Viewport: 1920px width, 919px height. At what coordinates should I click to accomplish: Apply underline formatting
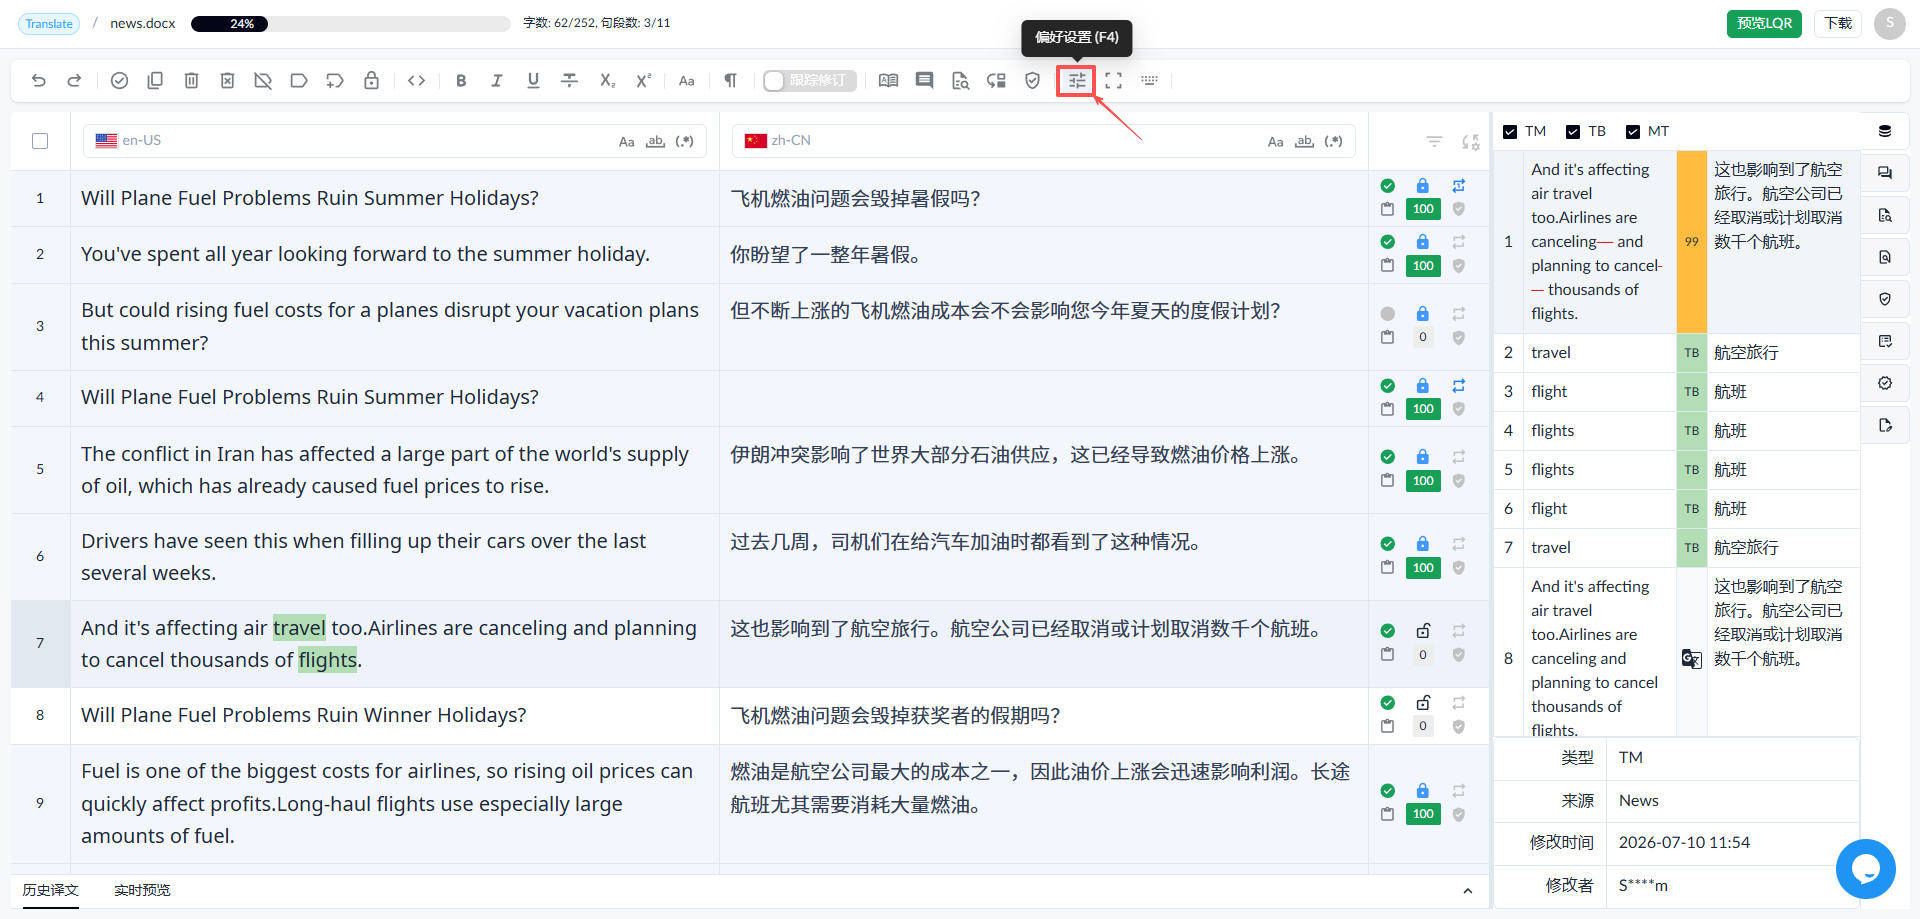point(533,81)
